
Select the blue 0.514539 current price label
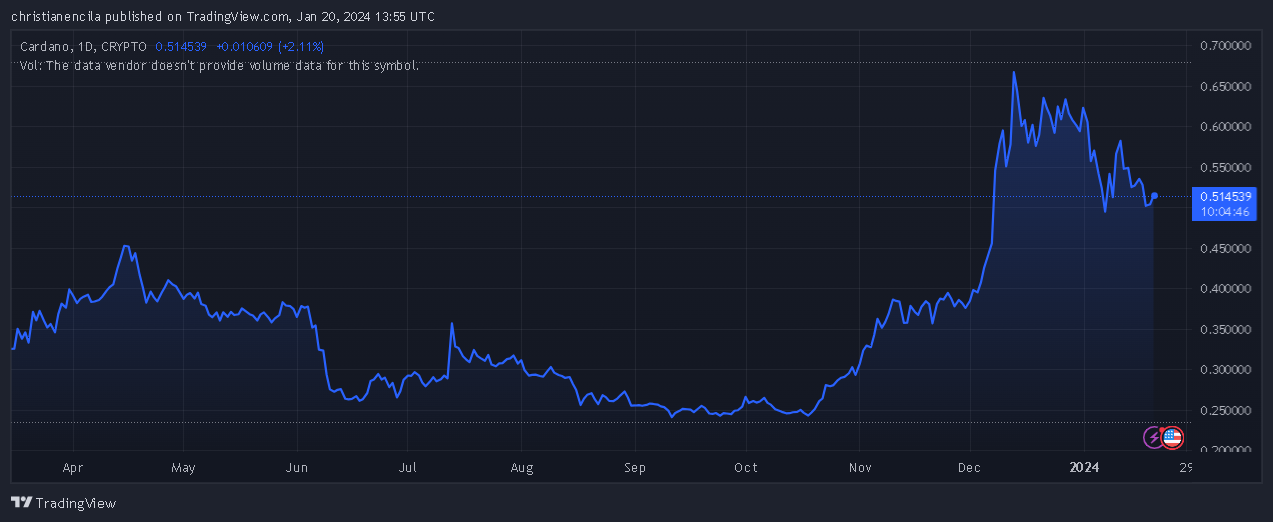point(1226,197)
